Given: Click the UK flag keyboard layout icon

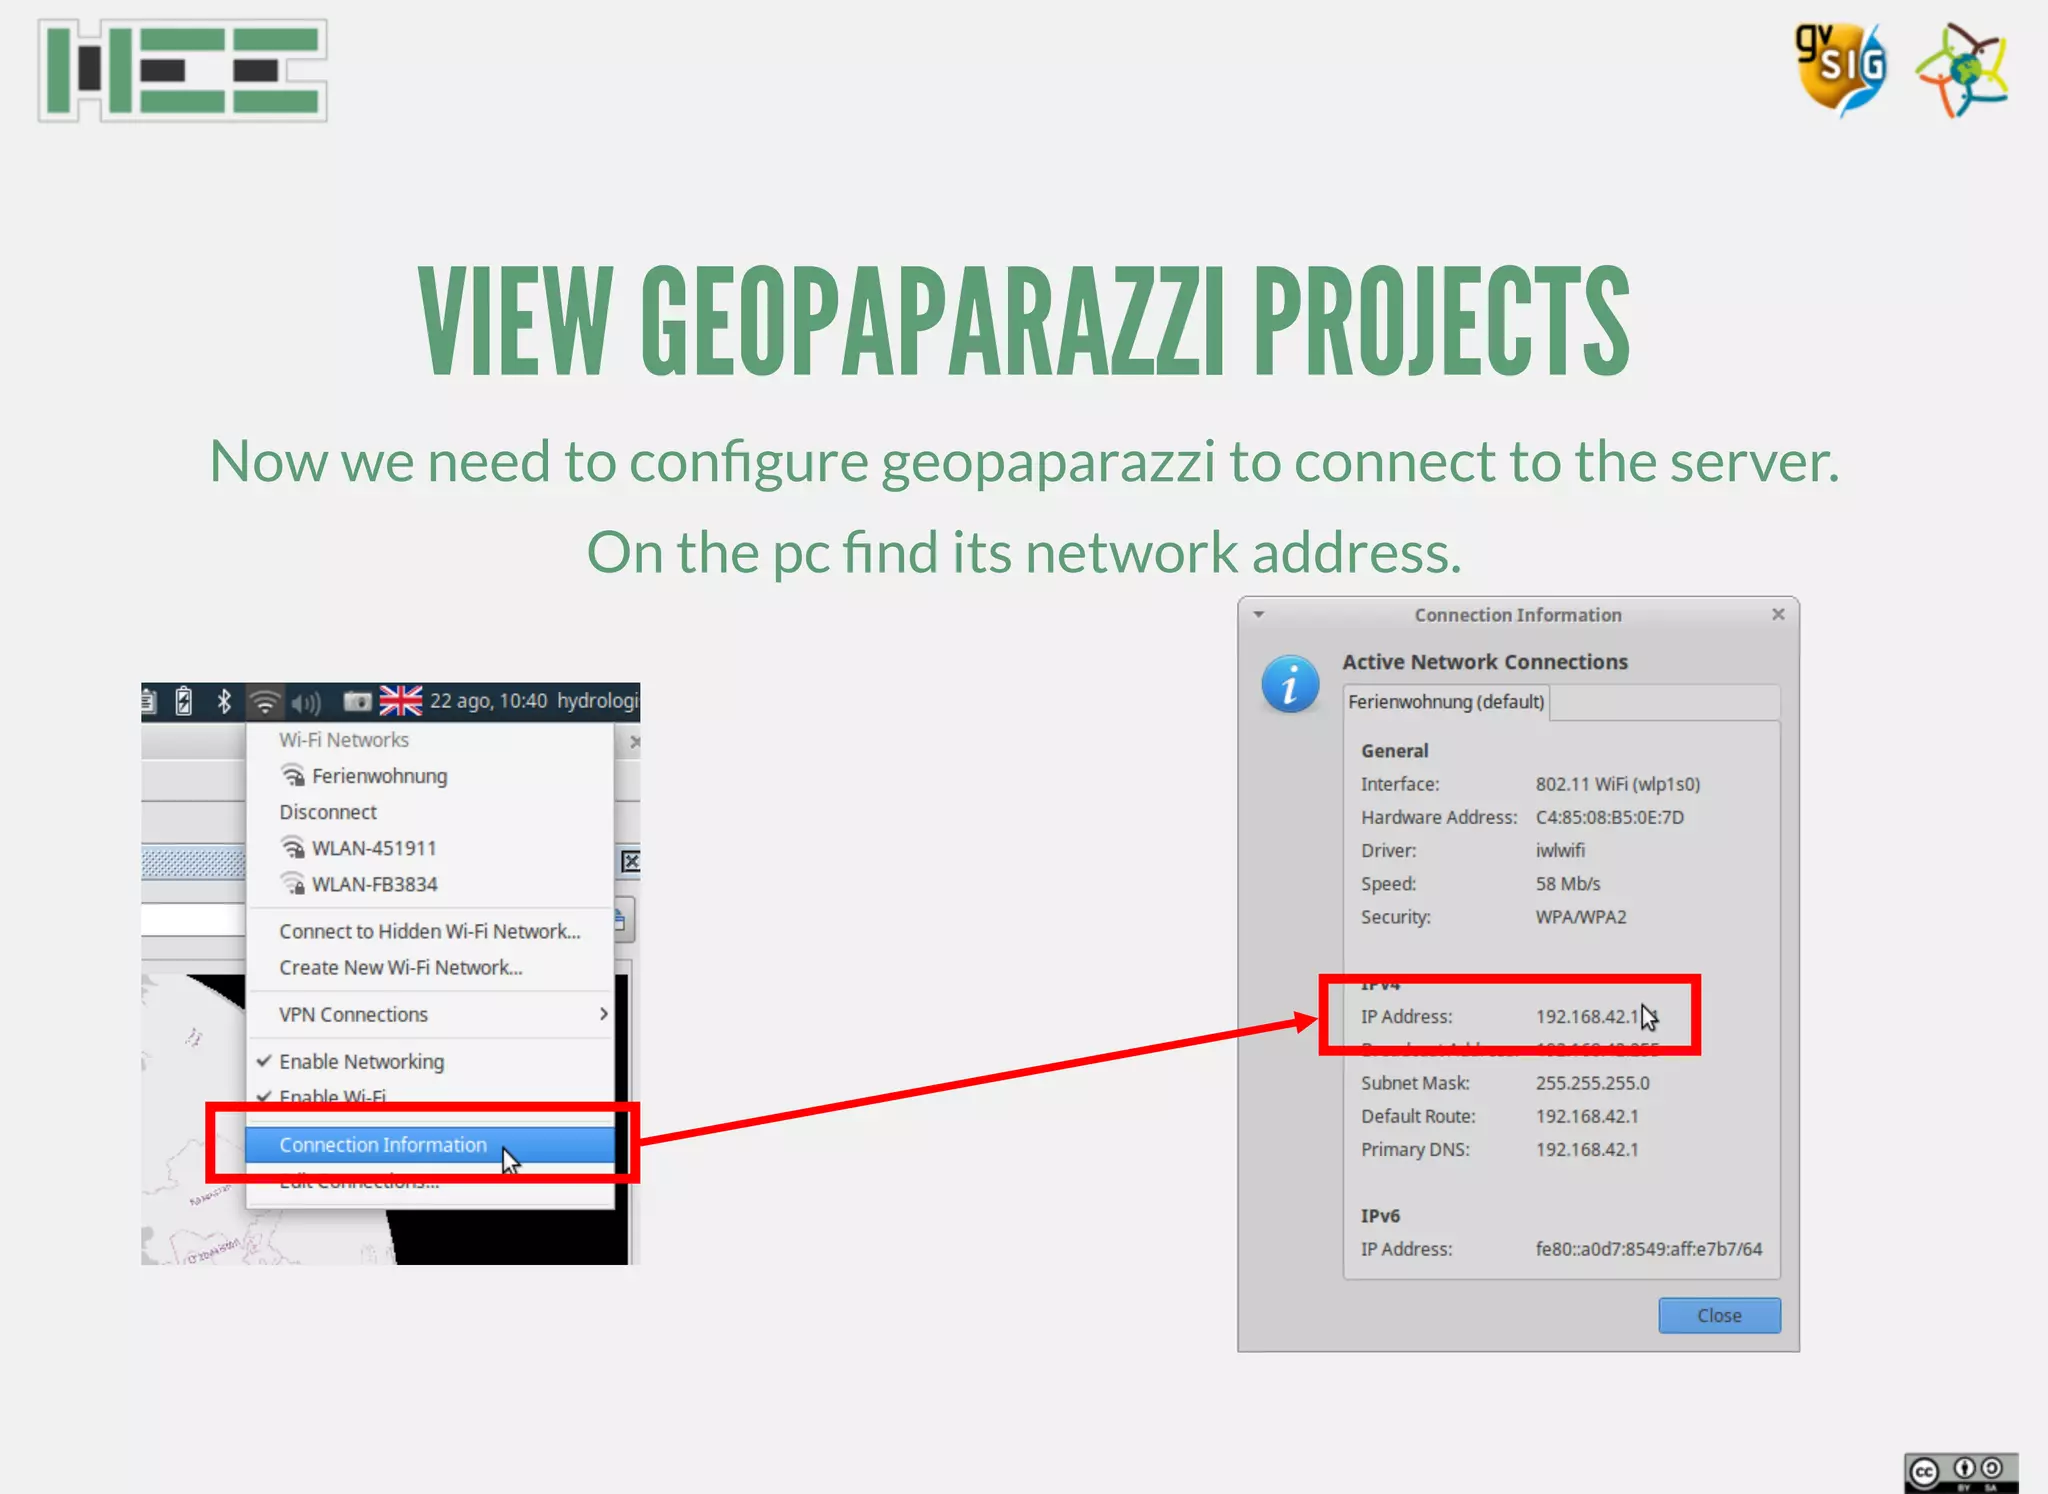Looking at the screenshot, I should pos(401,701).
